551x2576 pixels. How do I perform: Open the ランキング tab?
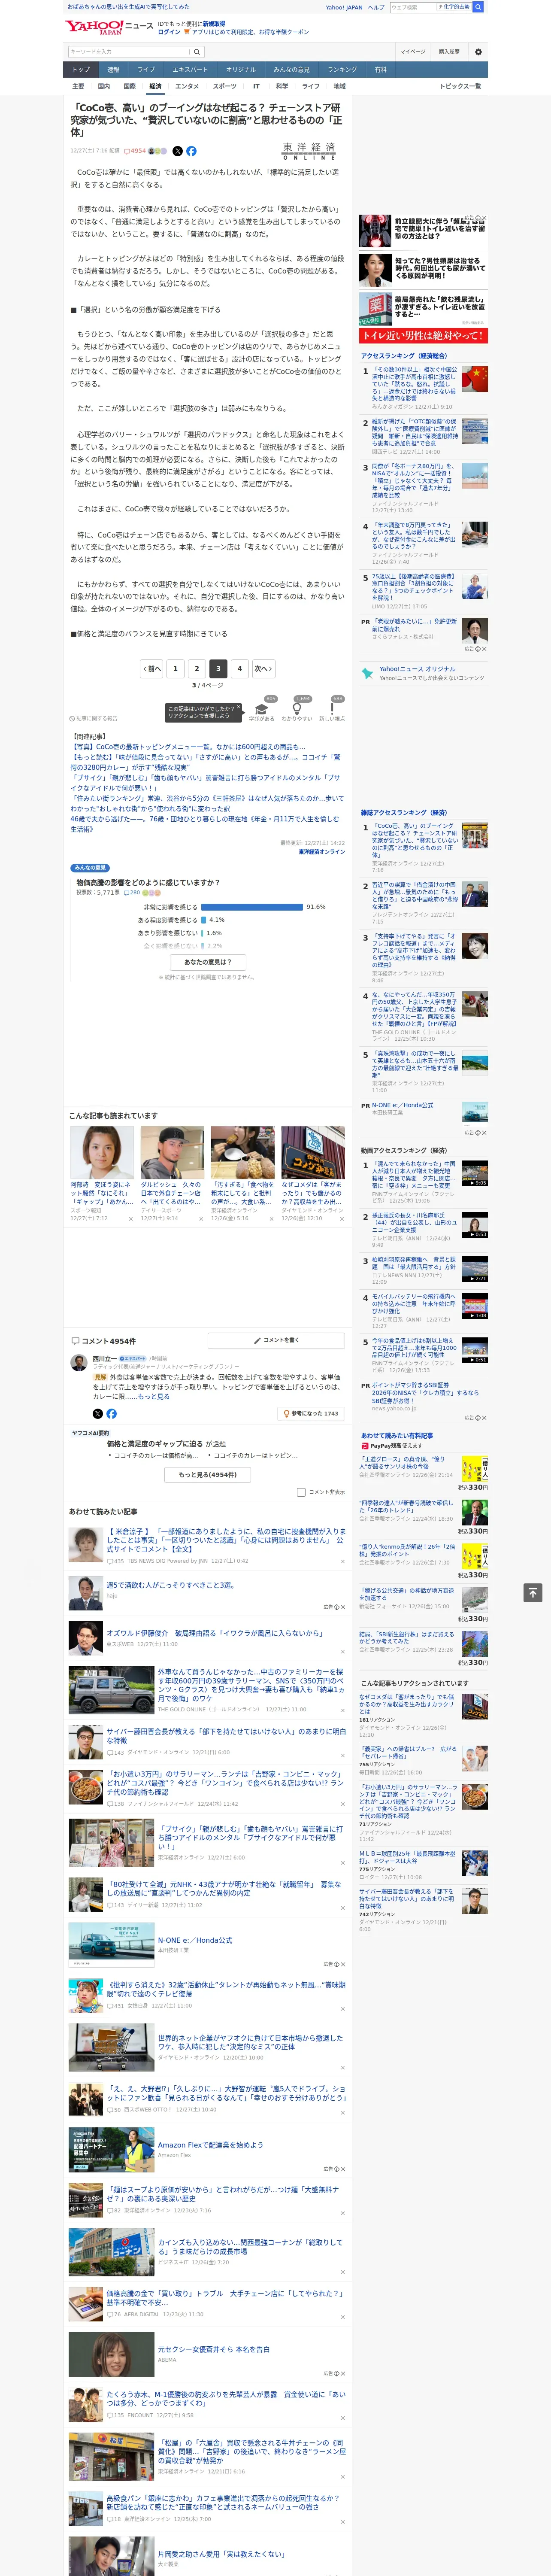[x=342, y=70]
